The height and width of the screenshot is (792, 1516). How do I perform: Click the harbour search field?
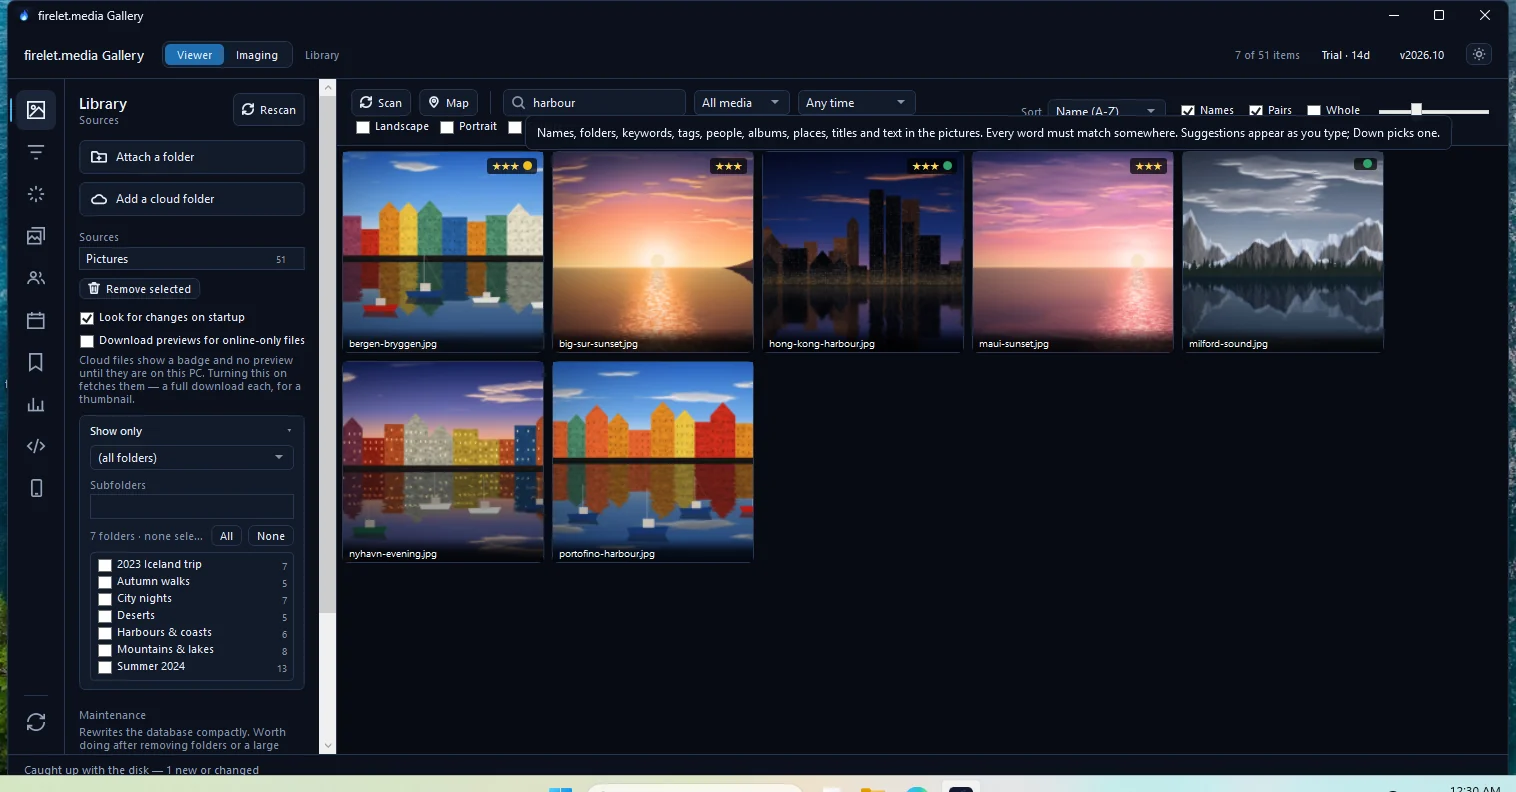(594, 103)
